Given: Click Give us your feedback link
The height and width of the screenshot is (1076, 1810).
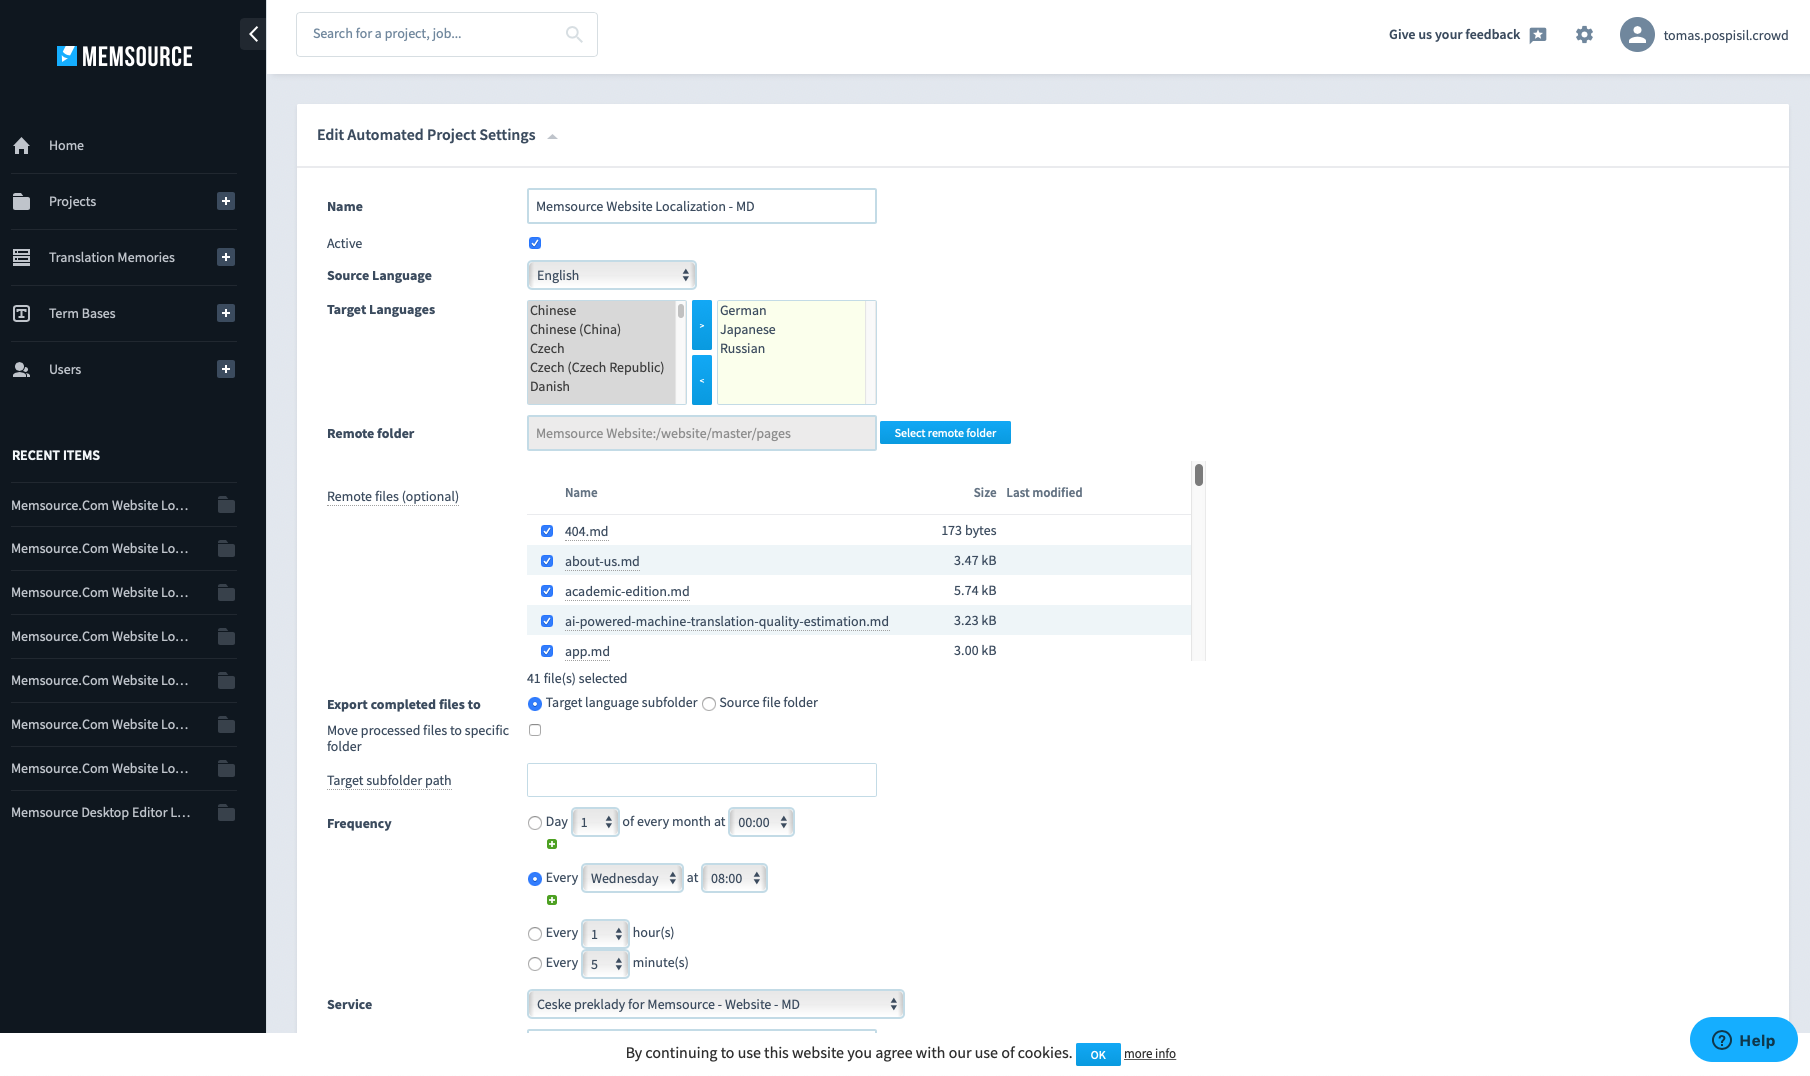Looking at the screenshot, I should coord(1454,35).
